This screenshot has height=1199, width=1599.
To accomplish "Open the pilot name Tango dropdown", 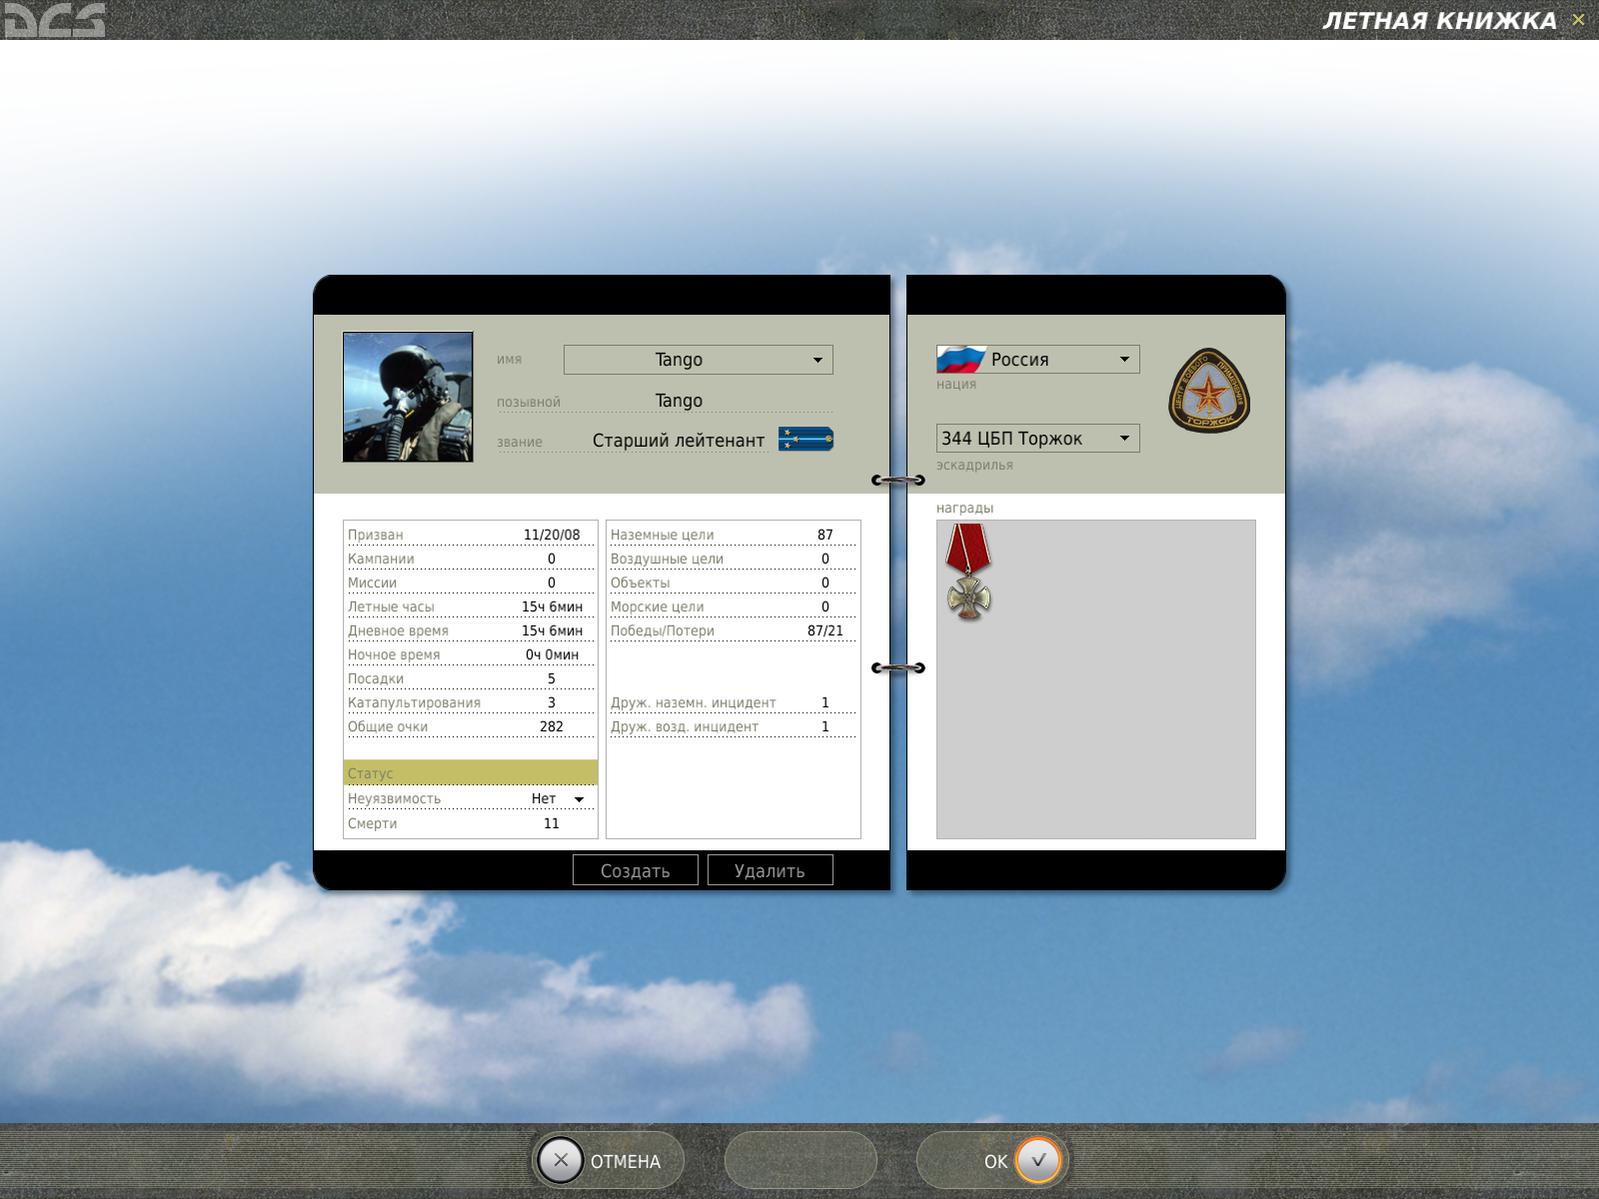I will tap(698, 359).
